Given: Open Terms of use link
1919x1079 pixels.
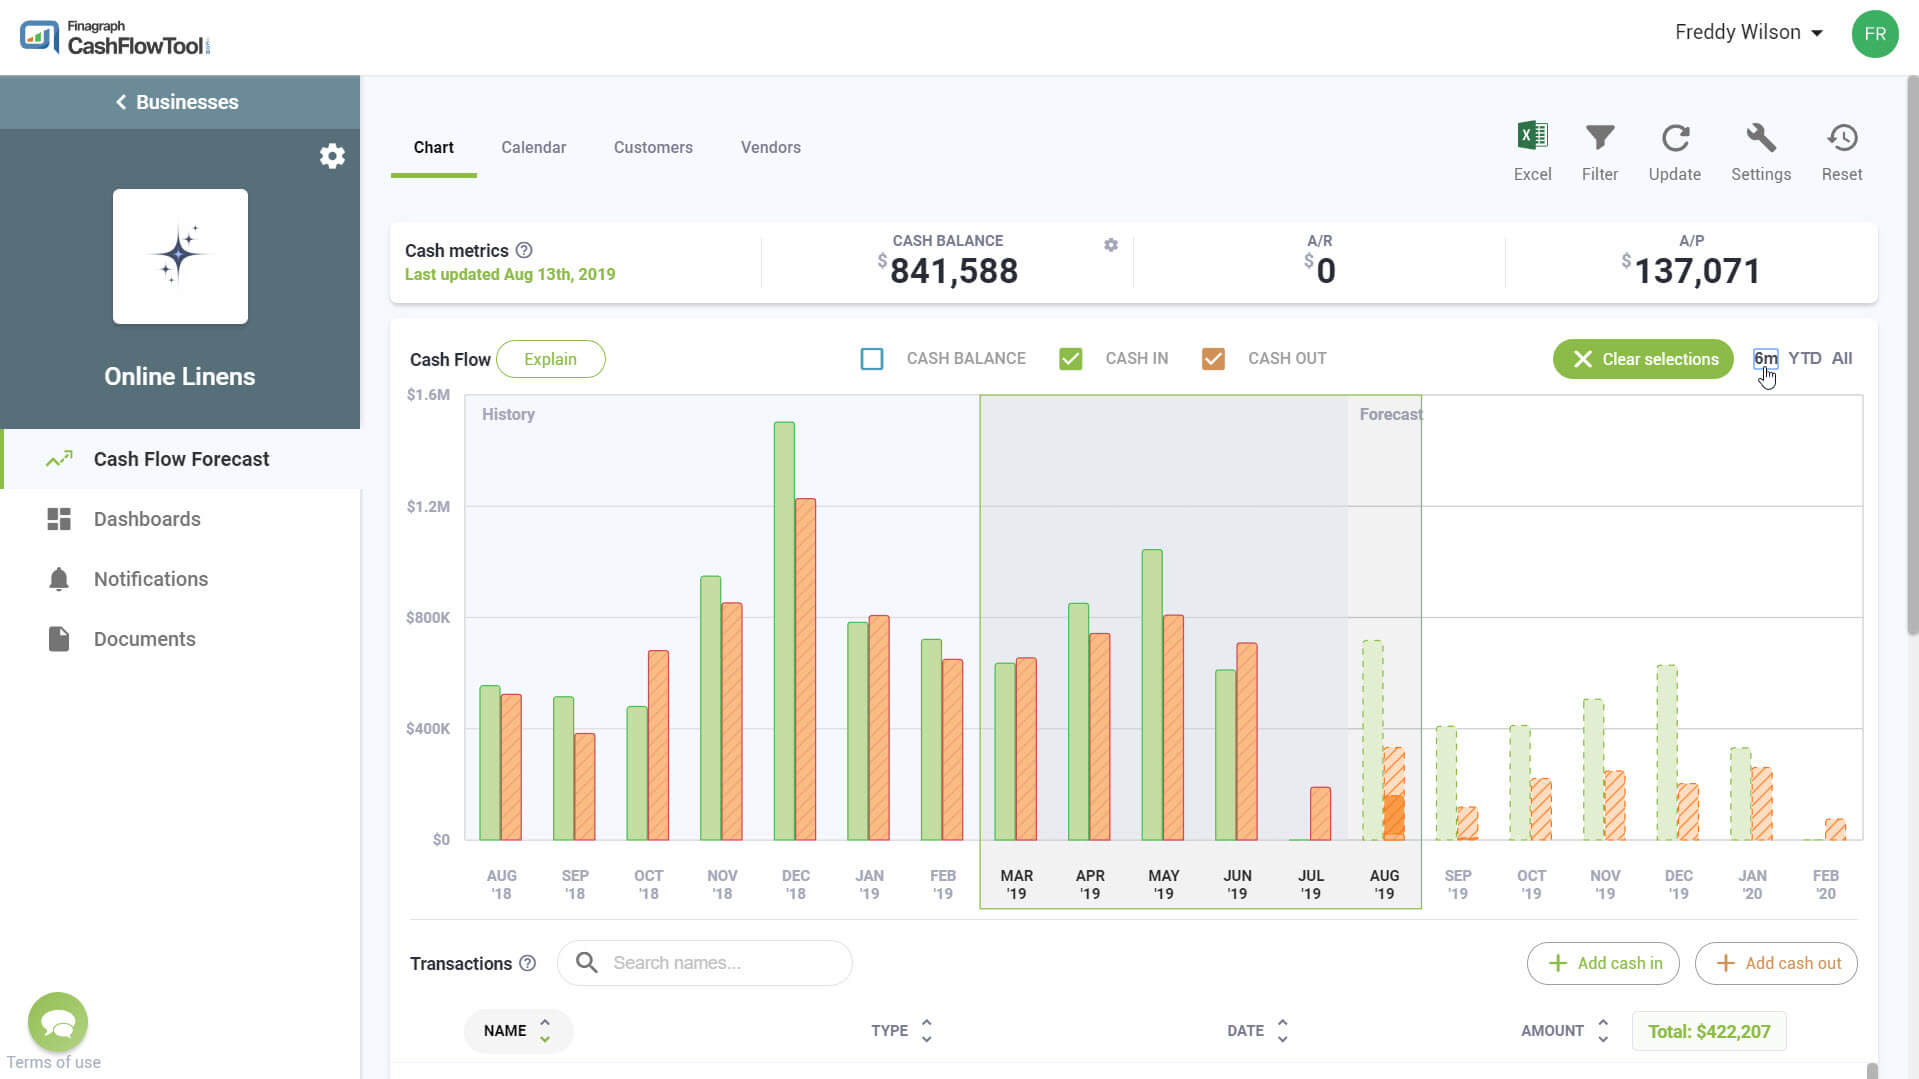Looking at the screenshot, I should tap(54, 1062).
